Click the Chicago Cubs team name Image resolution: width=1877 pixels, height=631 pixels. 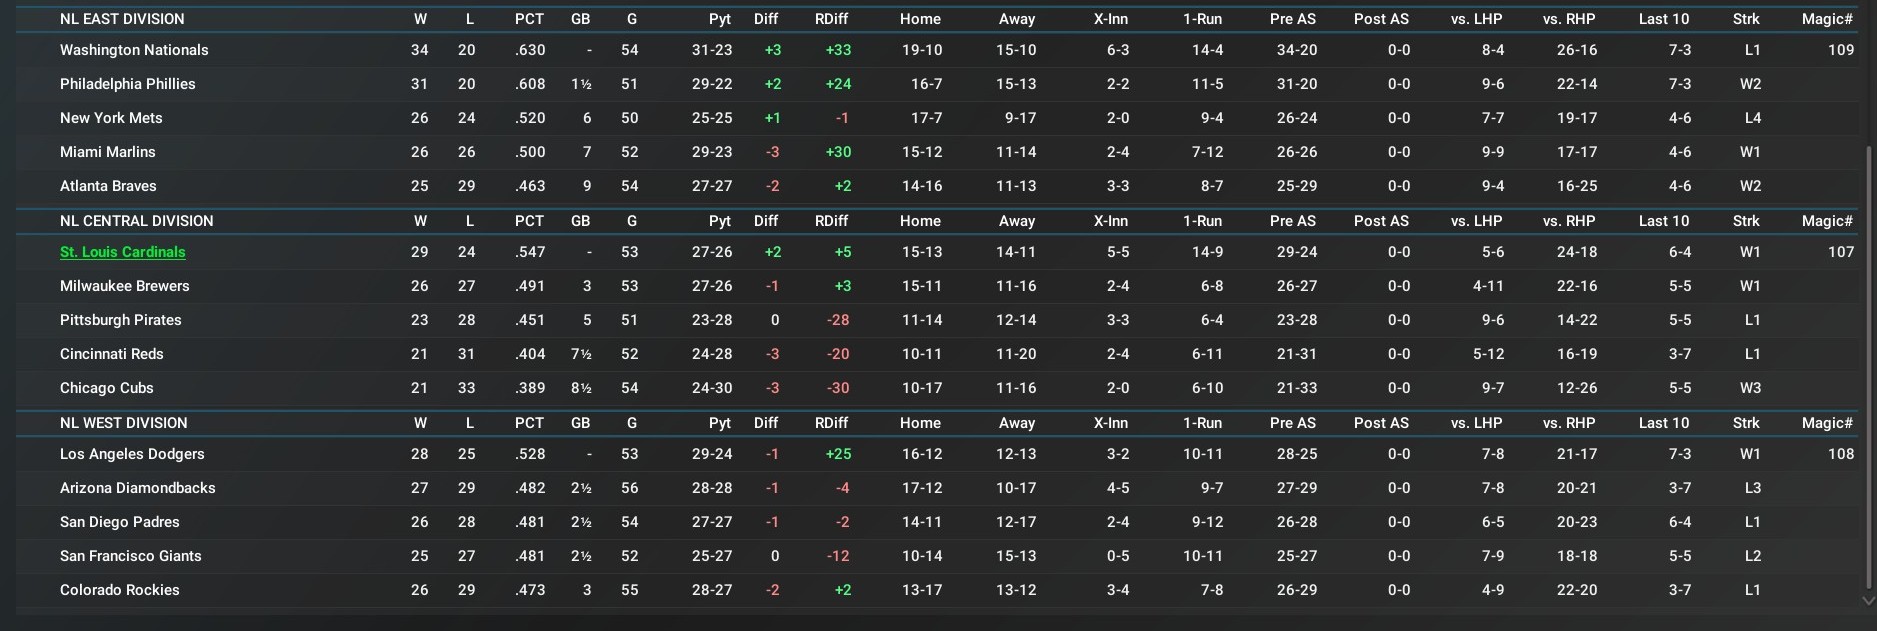click(106, 388)
